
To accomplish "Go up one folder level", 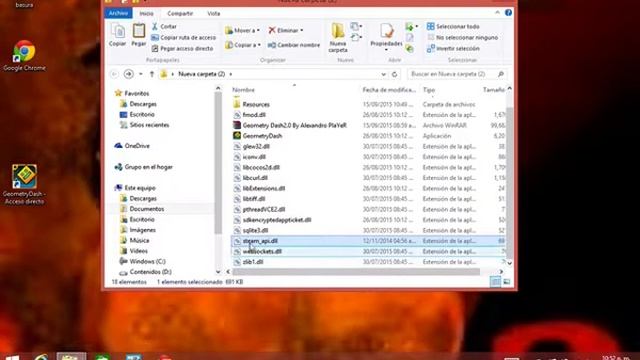I will pos(152,74).
